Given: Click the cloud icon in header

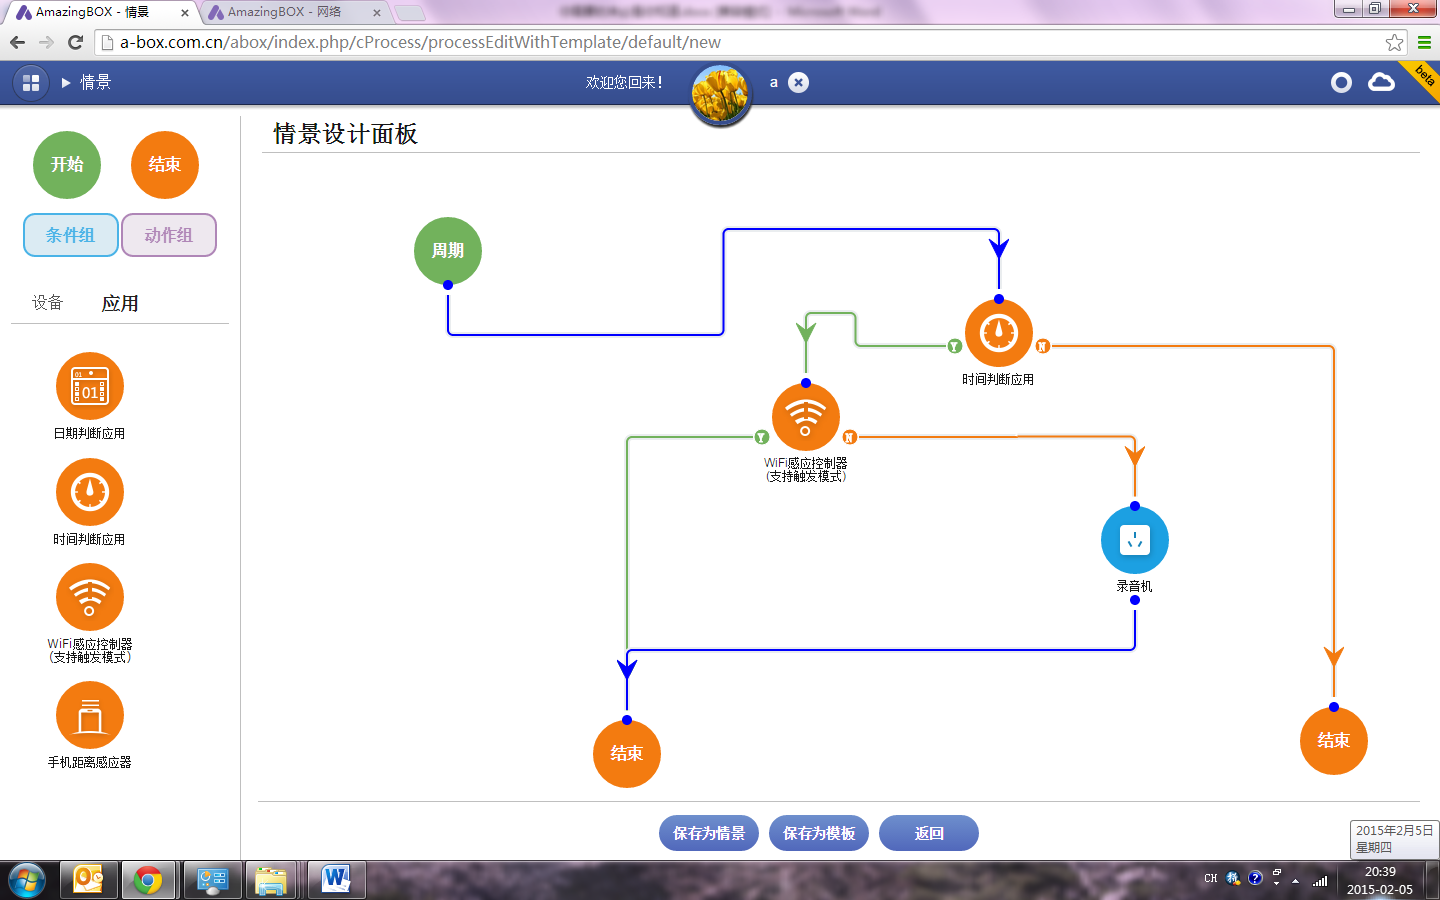Looking at the screenshot, I should (1381, 83).
